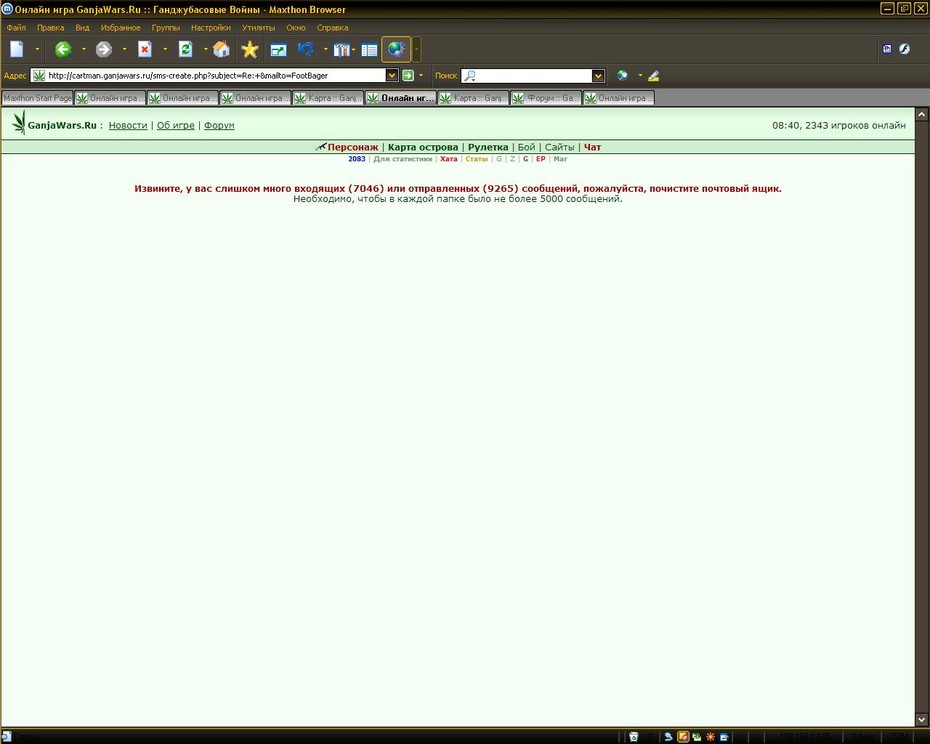Open the Группы menu
Viewport: 930px width, 744px height.
pos(165,27)
